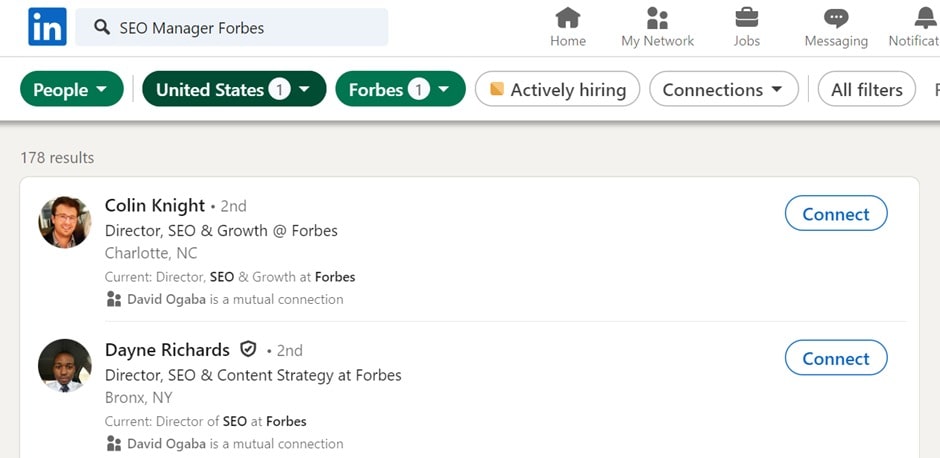Click the Actively hiring orange square icon

[496, 89]
